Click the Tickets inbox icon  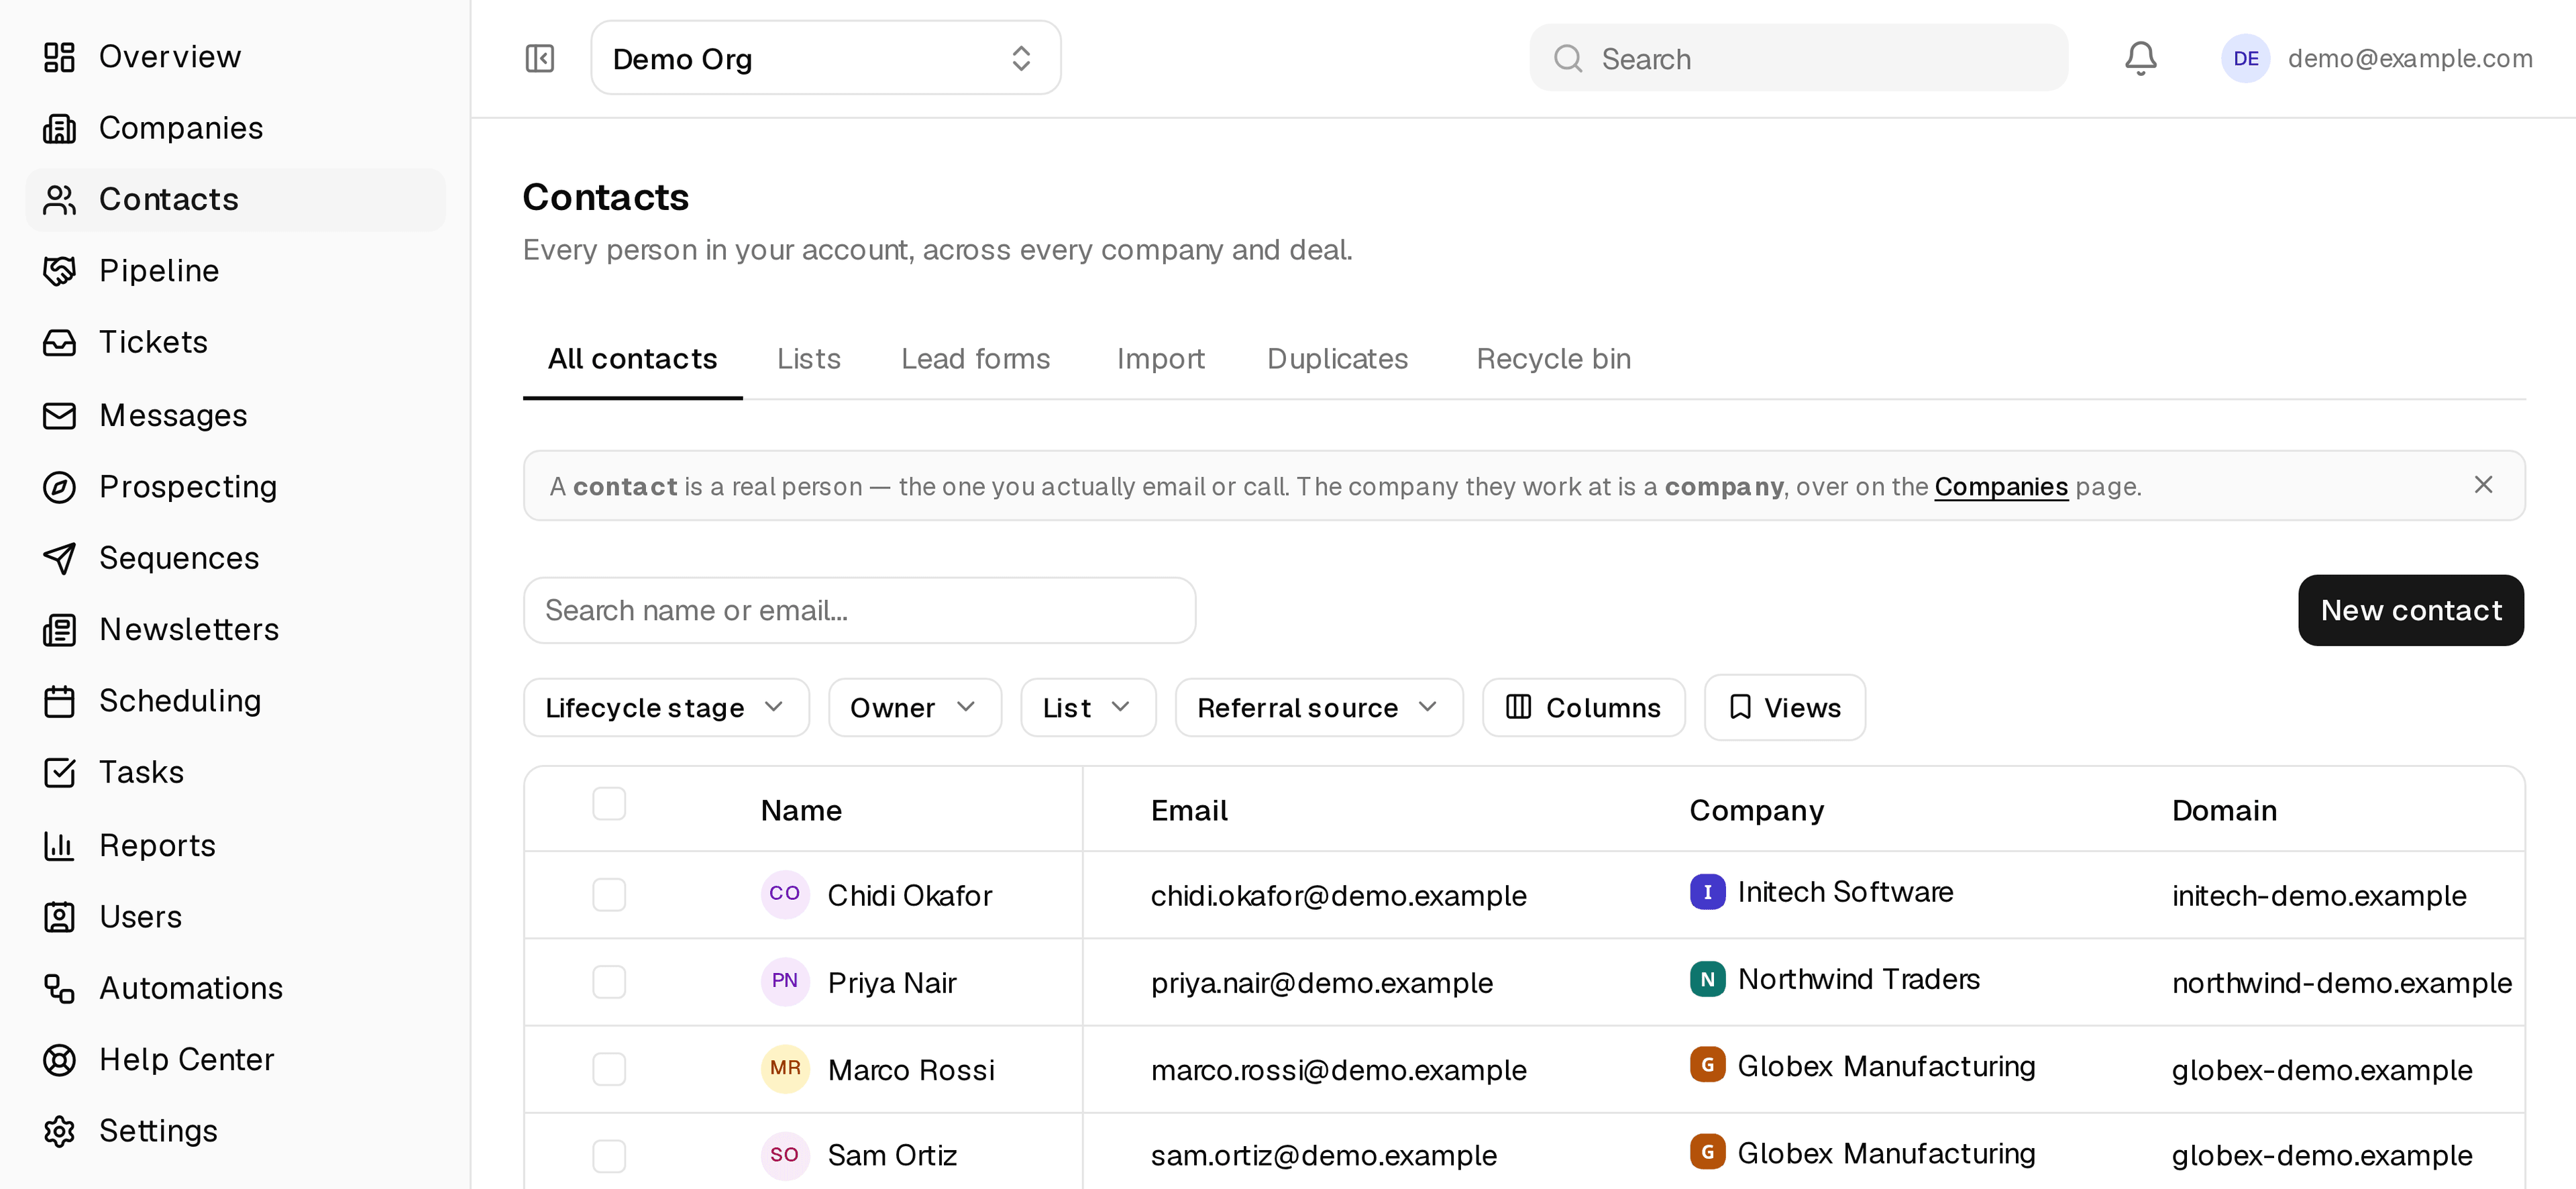pyautogui.click(x=59, y=343)
